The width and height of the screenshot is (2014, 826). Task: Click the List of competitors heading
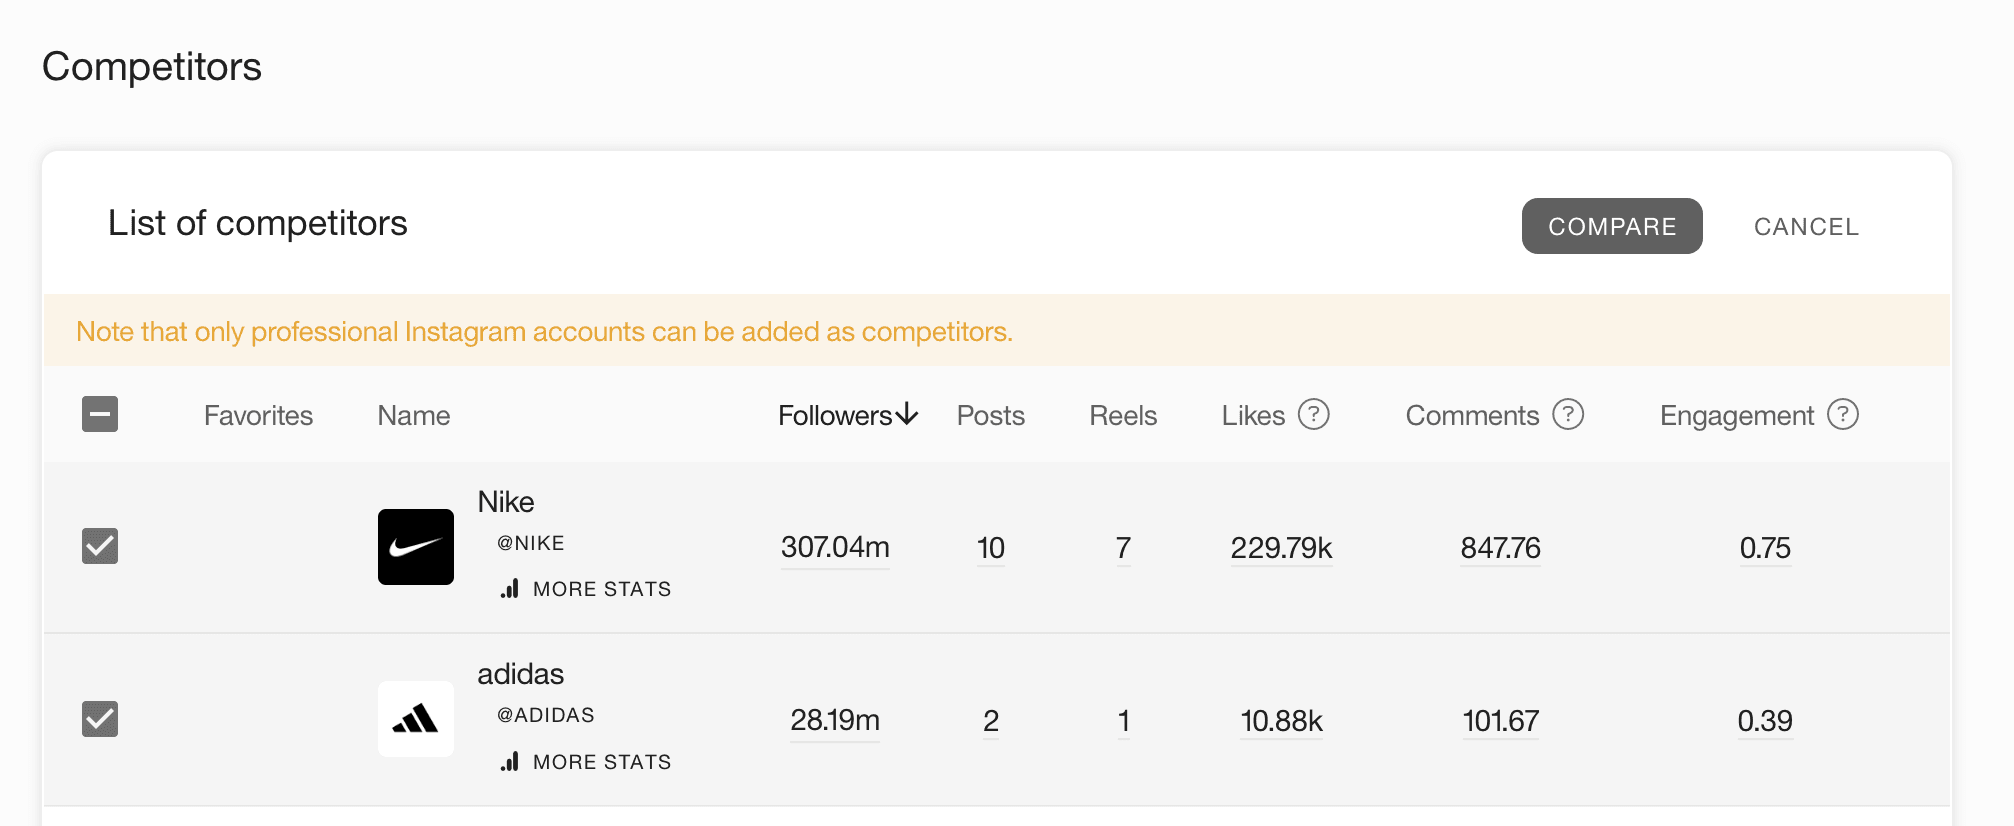258,223
